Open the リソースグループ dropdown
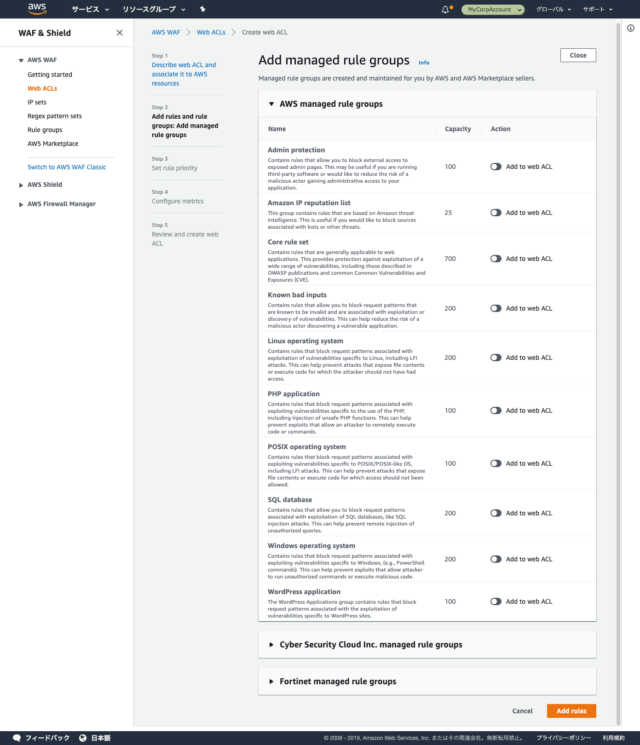Viewport: 640px width, 745px height. (x=154, y=9)
